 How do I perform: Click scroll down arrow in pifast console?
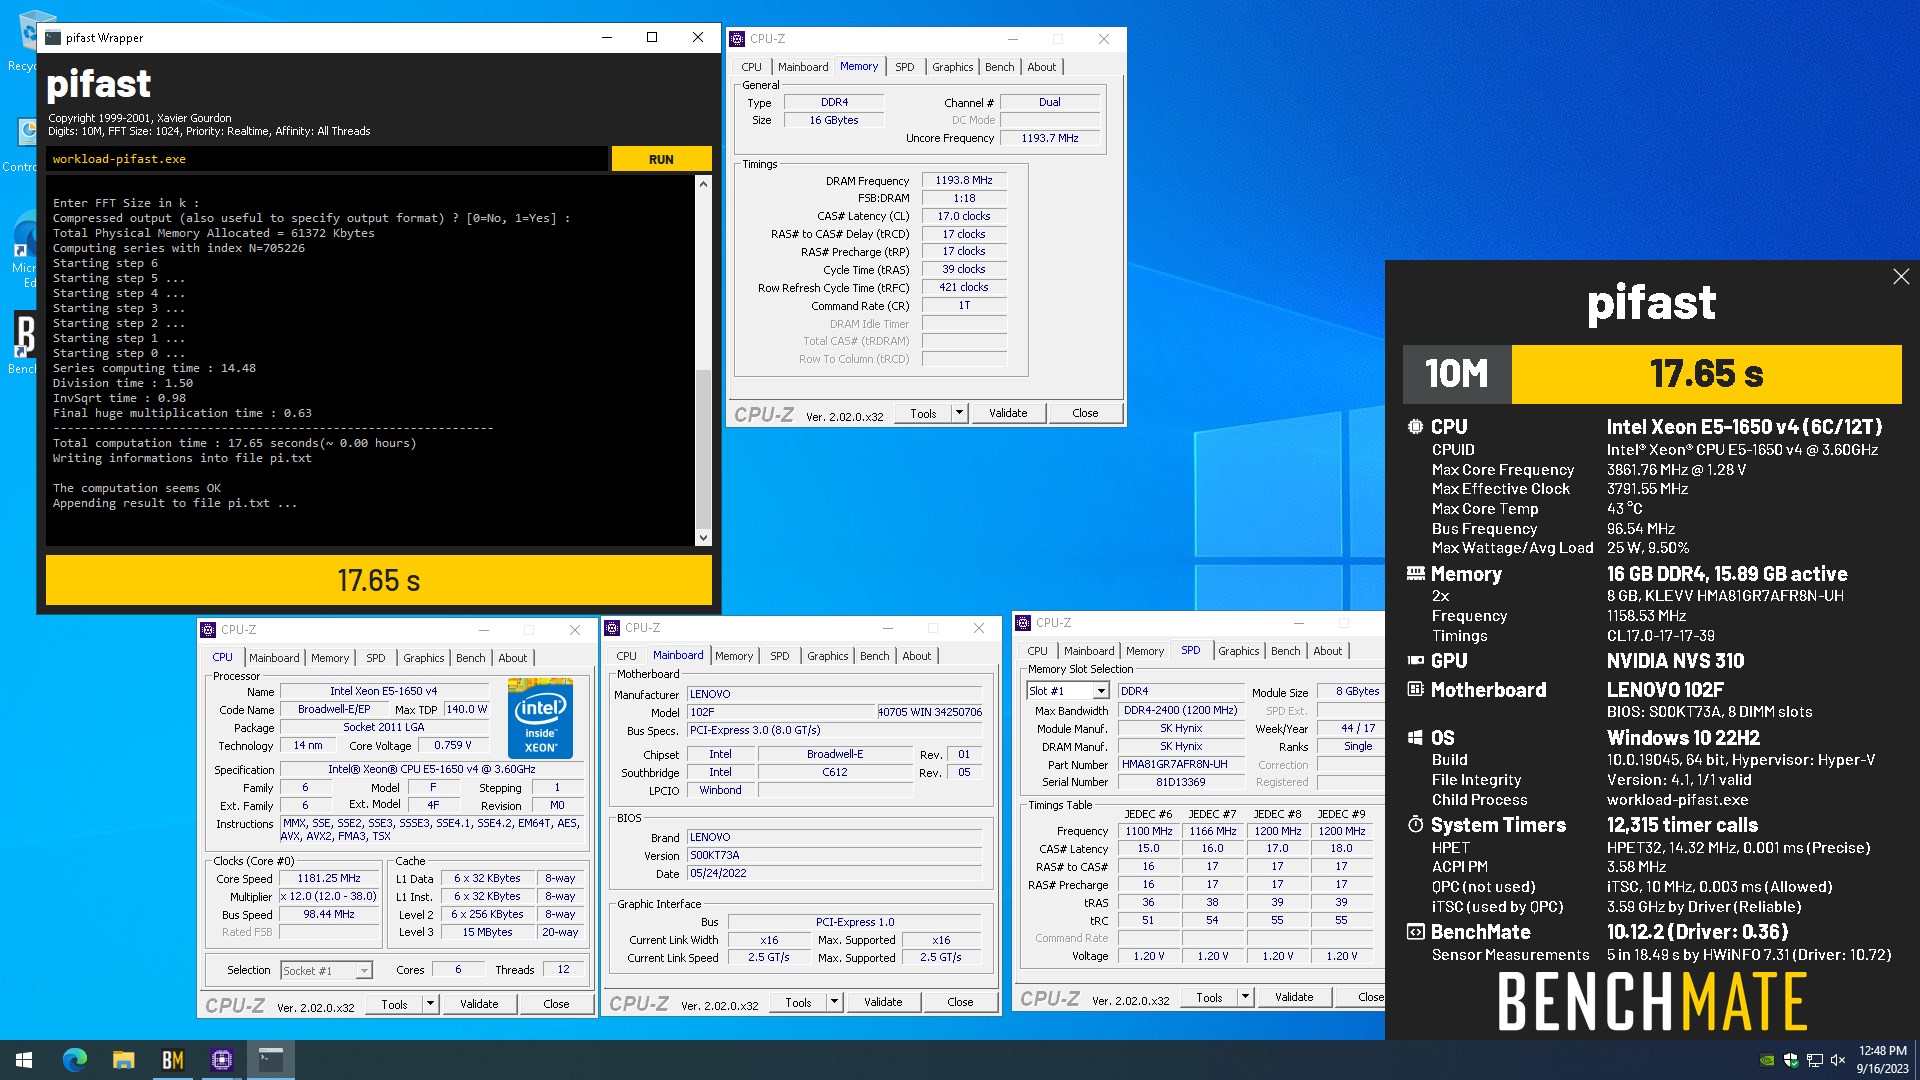(703, 538)
